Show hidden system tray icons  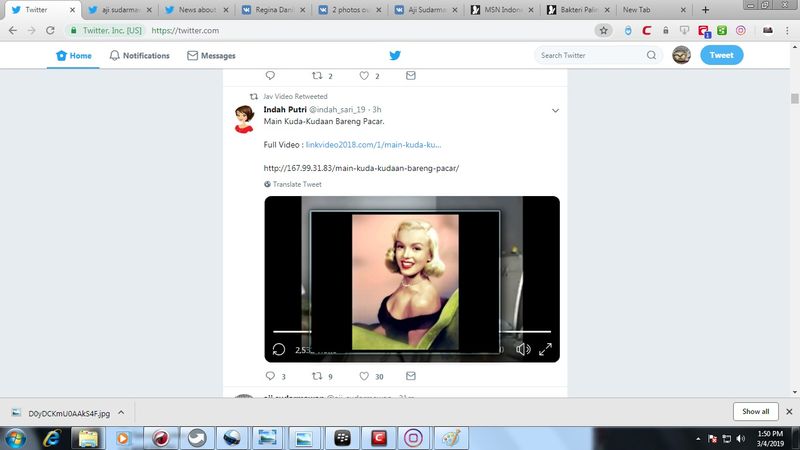[698, 439]
